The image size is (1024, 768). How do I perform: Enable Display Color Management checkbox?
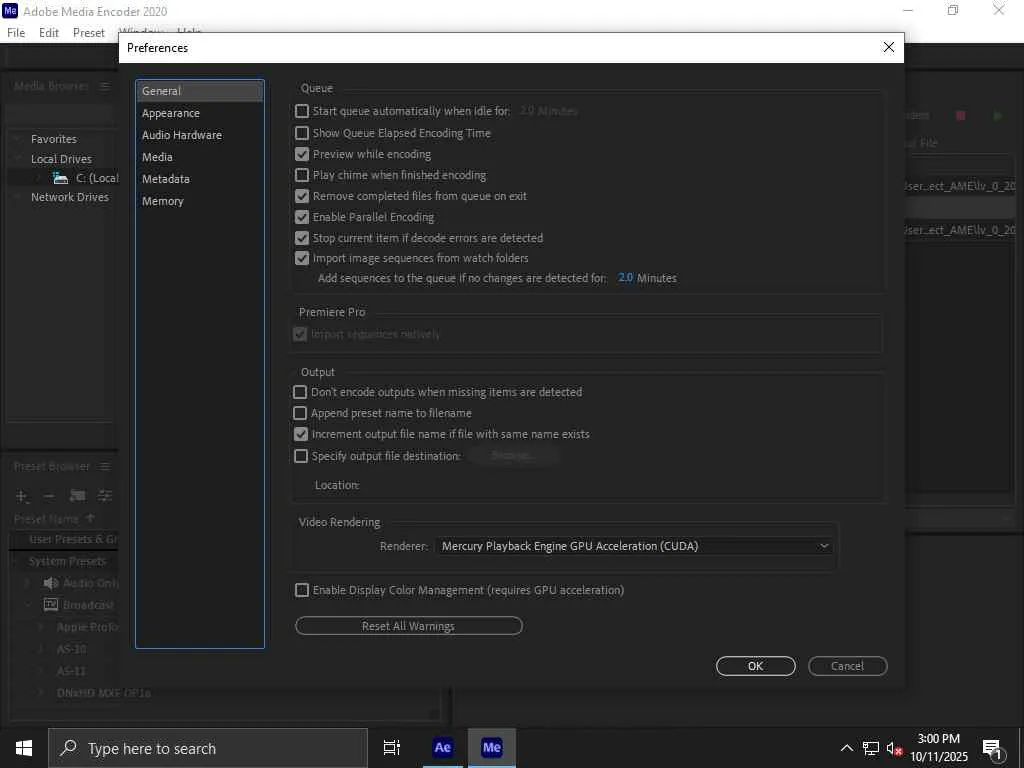tap(302, 590)
